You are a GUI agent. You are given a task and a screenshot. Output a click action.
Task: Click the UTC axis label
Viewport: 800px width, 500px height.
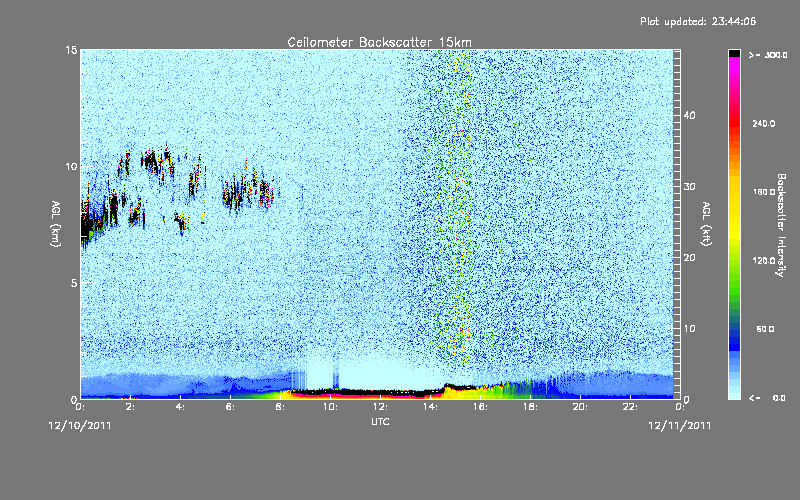click(x=380, y=422)
